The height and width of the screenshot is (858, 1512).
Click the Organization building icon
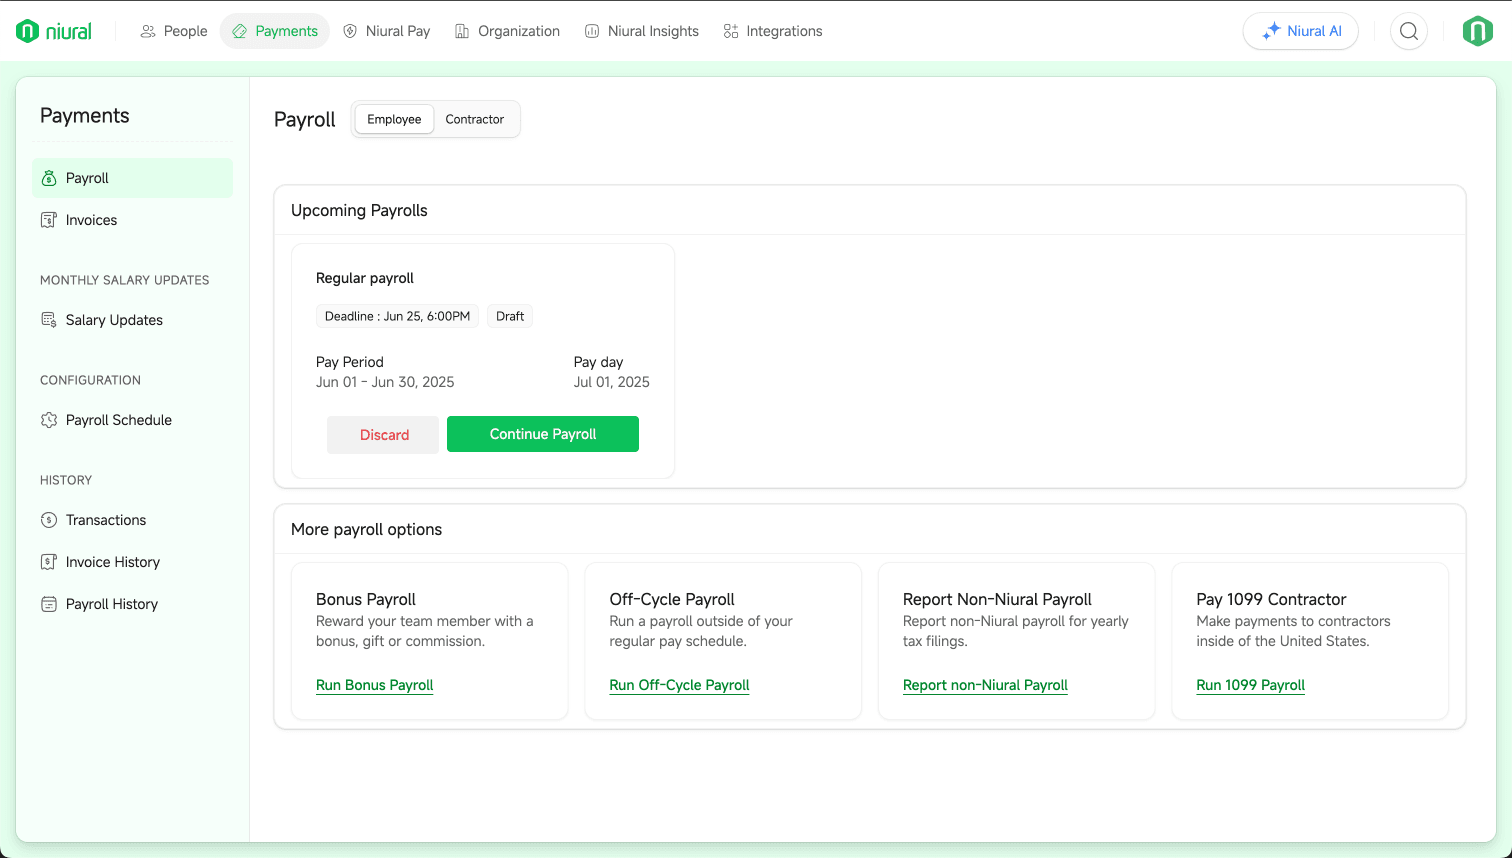(462, 31)
